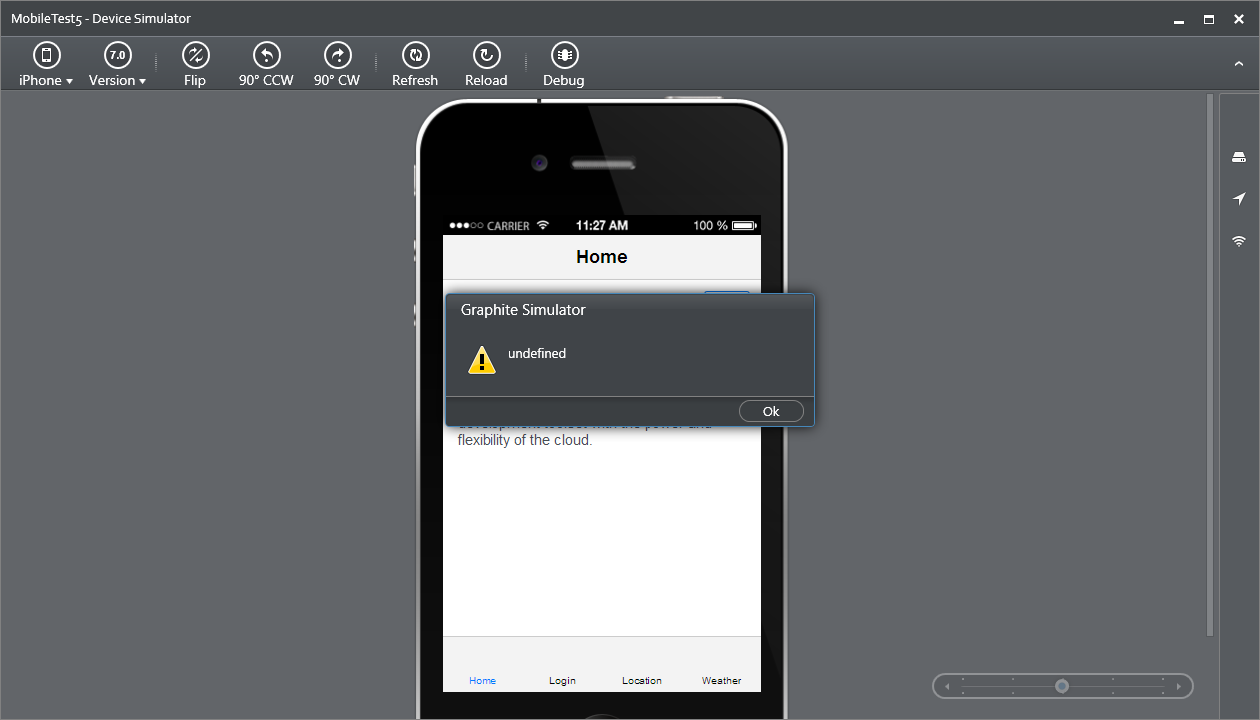Click the 11:27 AM clock in status bar
Screen dimensions: 1260x720
click(x=602, y=226)
